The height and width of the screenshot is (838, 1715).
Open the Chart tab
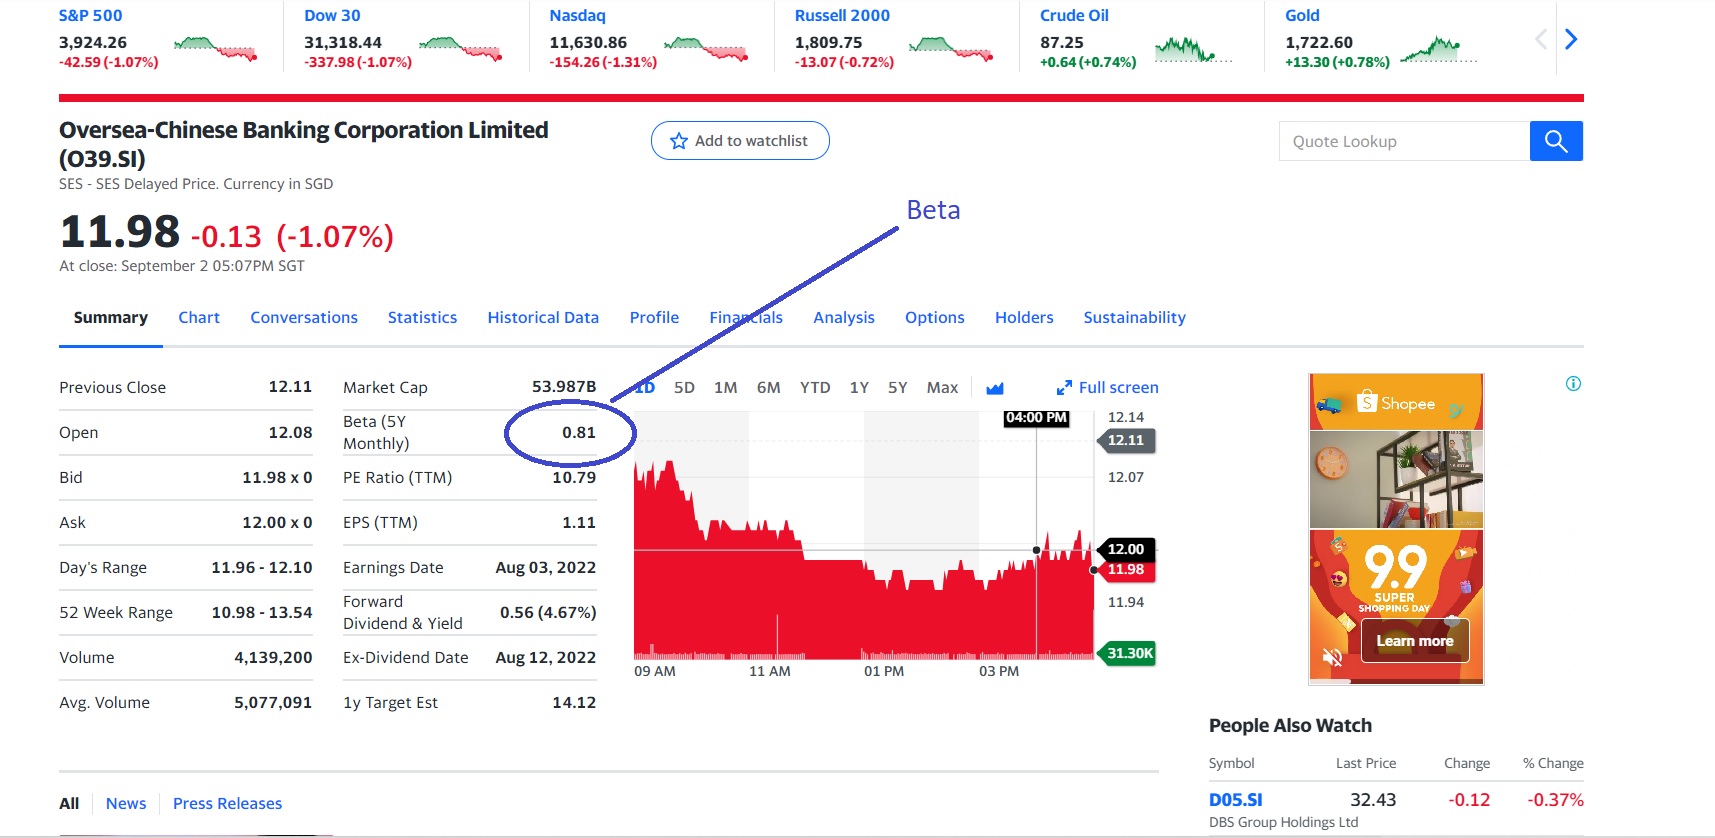[x=199, y=317]
